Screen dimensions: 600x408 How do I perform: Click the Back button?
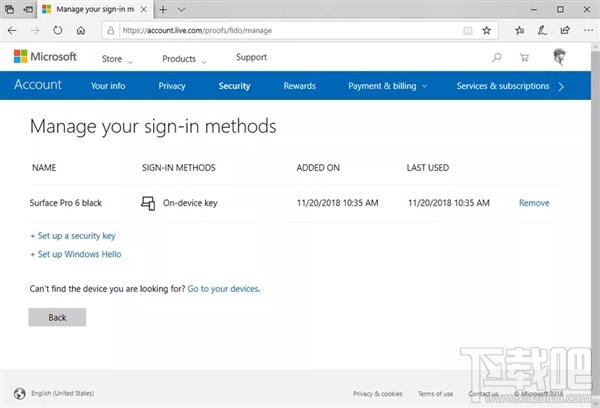coord(57,317)
